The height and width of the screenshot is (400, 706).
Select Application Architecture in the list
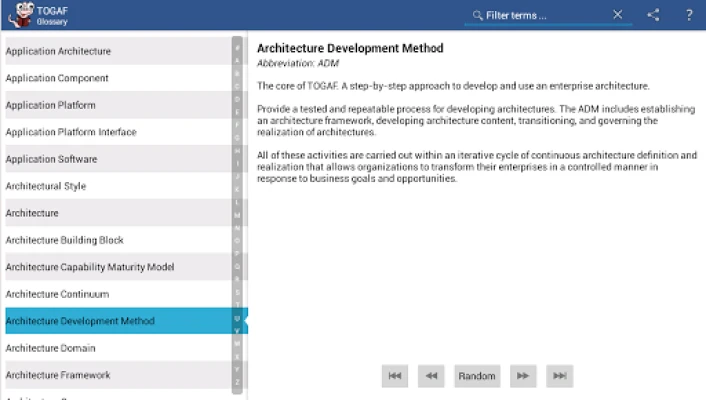[x=115, y=51]
